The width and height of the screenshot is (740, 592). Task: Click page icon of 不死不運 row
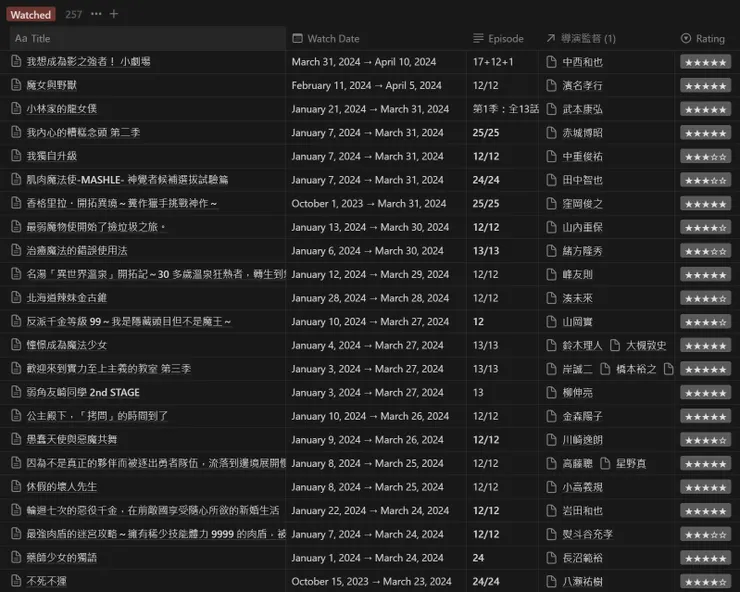coord(17,581)
